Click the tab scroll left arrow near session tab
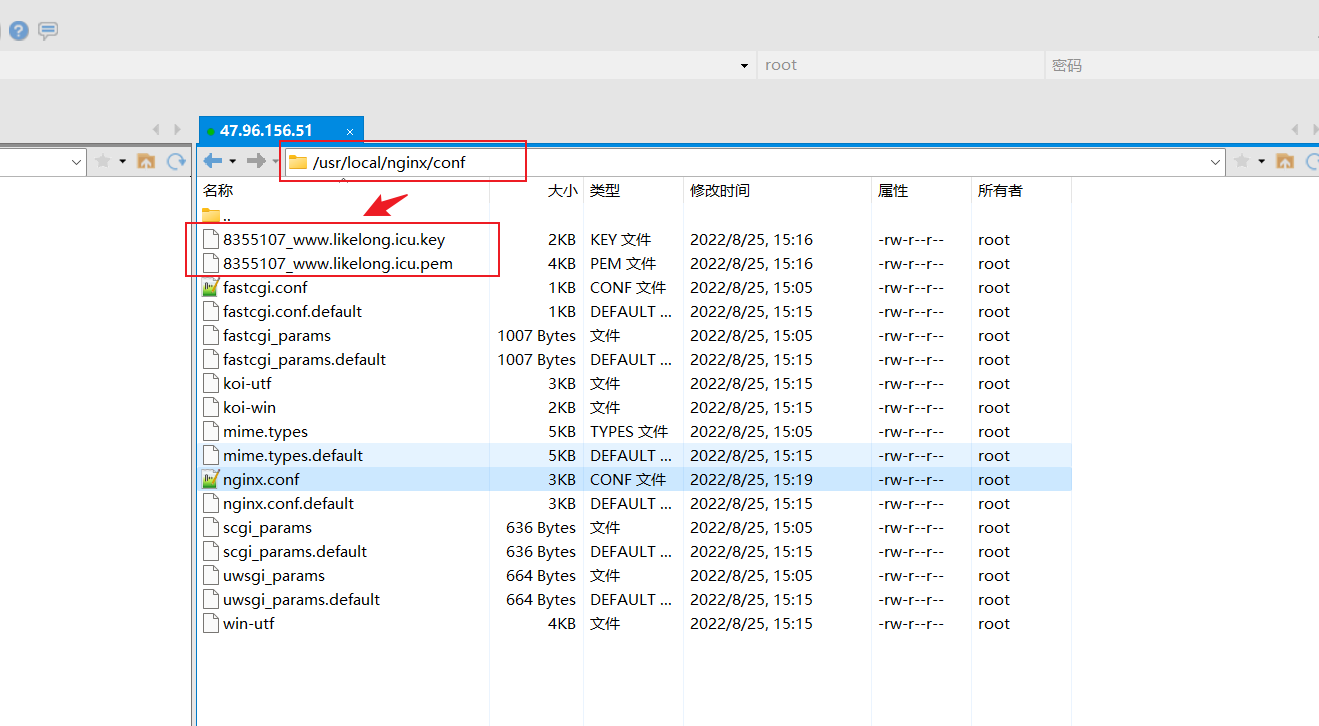The height and width of the screenshot is (726, 1319). click(156, 130)
